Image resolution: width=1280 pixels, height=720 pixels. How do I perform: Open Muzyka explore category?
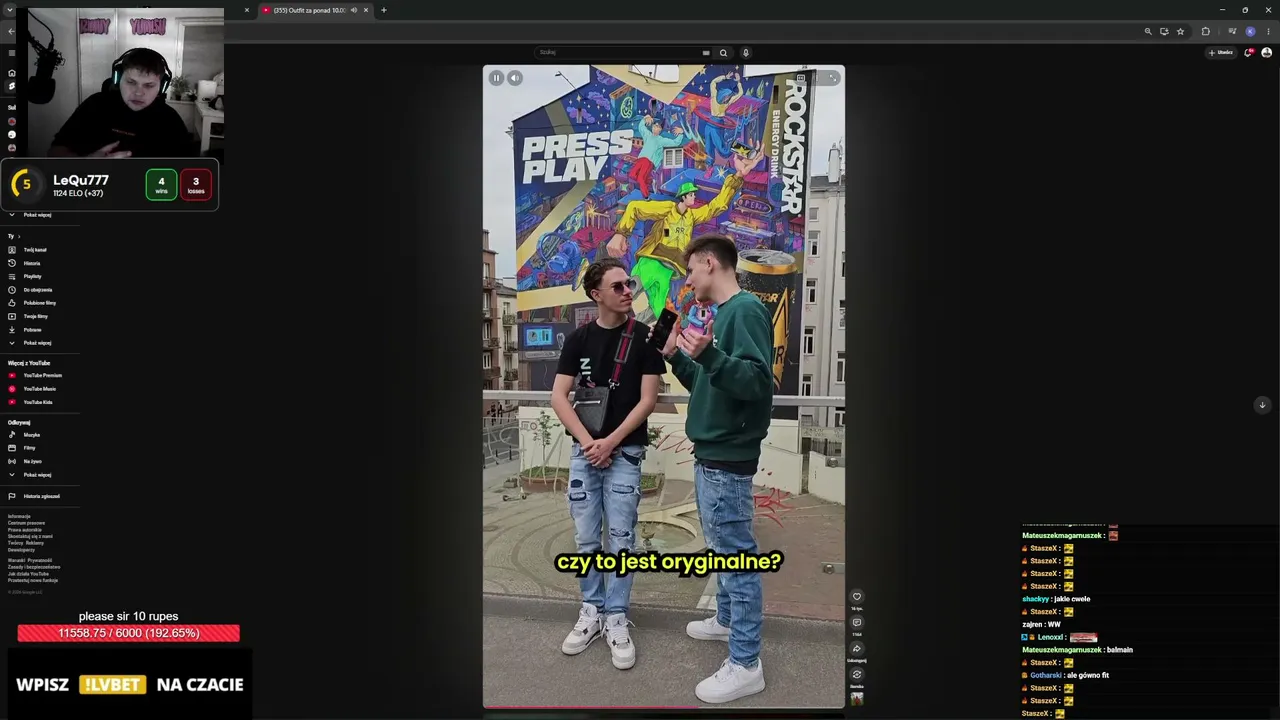[x=32, y=435]
